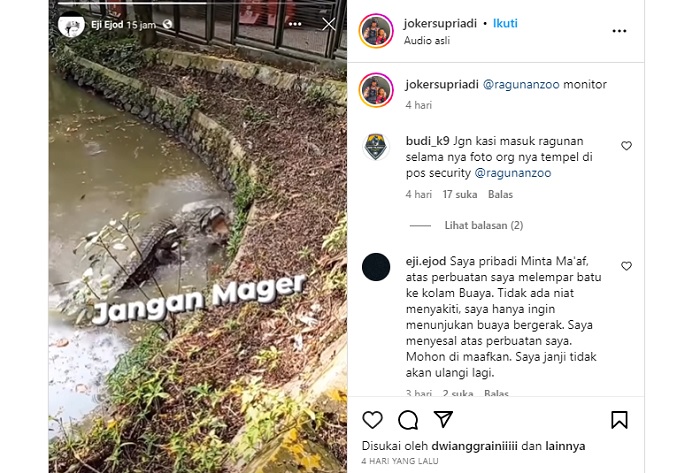Open comment bubble icon below post

pos(408,420)
